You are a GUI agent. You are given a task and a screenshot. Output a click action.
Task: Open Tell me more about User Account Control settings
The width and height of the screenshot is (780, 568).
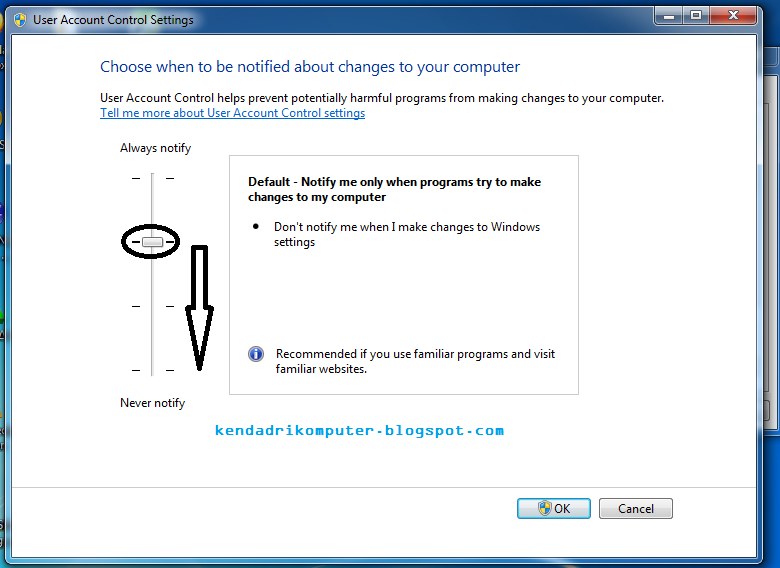[x=232, y=113]
